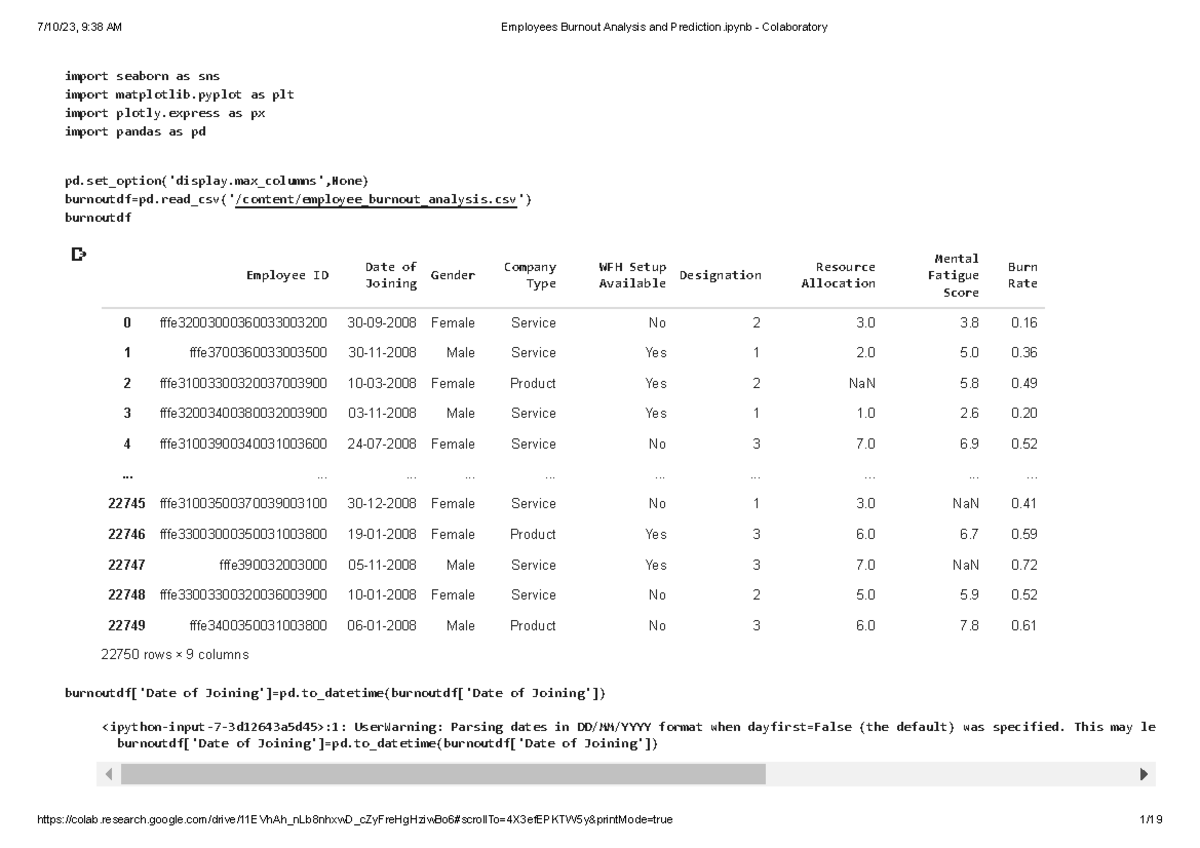Select the WFH Setup Available column header
Screen dimensions: 1200x848
[632, 275]
